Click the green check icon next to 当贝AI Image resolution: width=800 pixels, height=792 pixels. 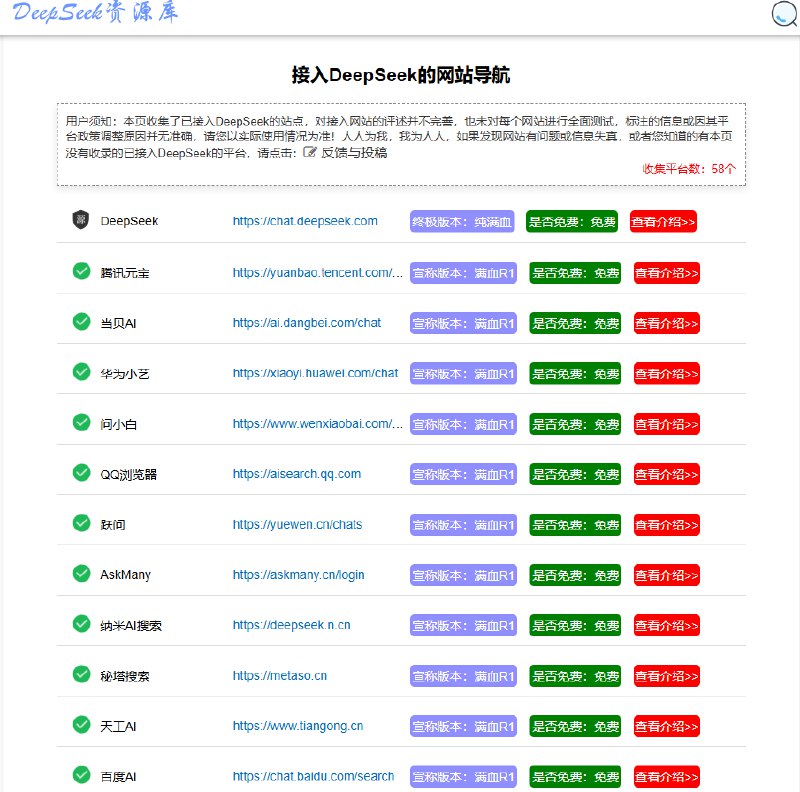[81, 322]
